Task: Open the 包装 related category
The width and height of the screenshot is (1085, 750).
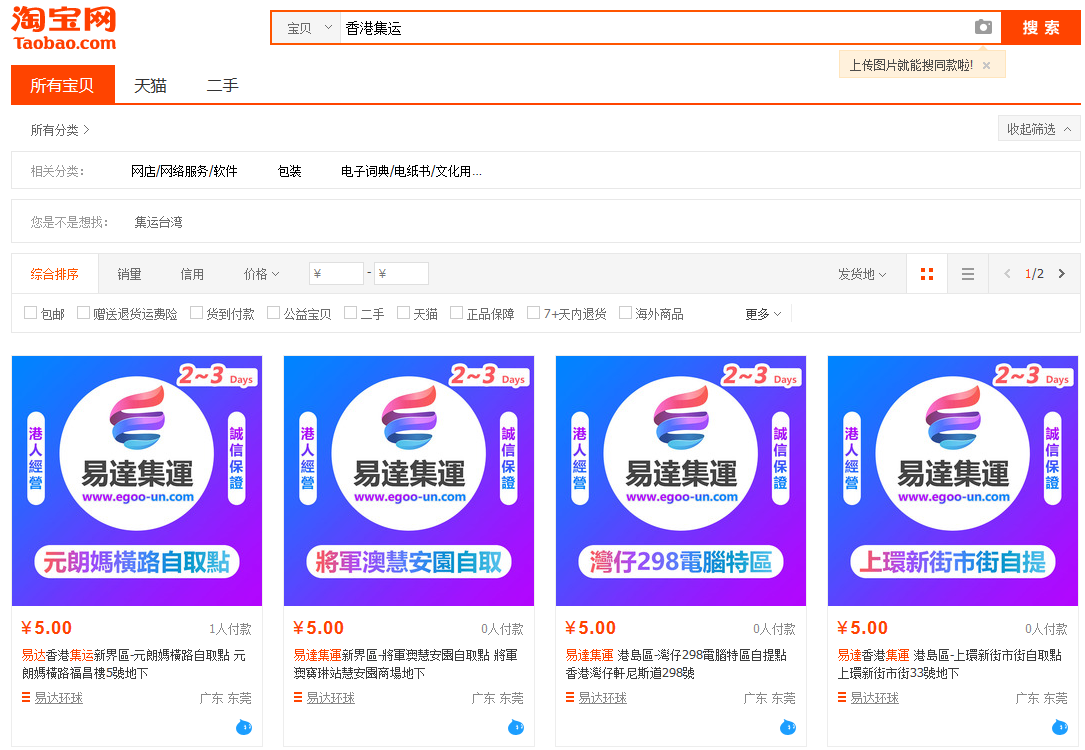Action: tap(289, 171)
